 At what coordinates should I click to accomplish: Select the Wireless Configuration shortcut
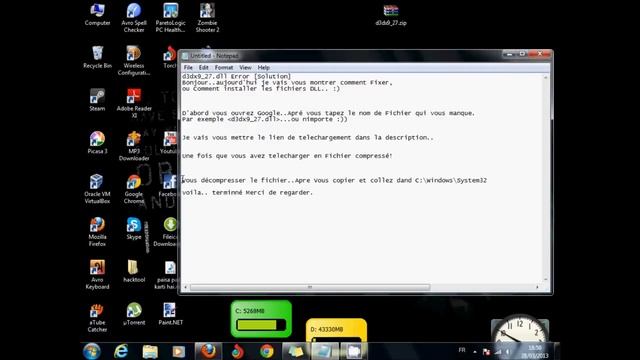point(133,60)
